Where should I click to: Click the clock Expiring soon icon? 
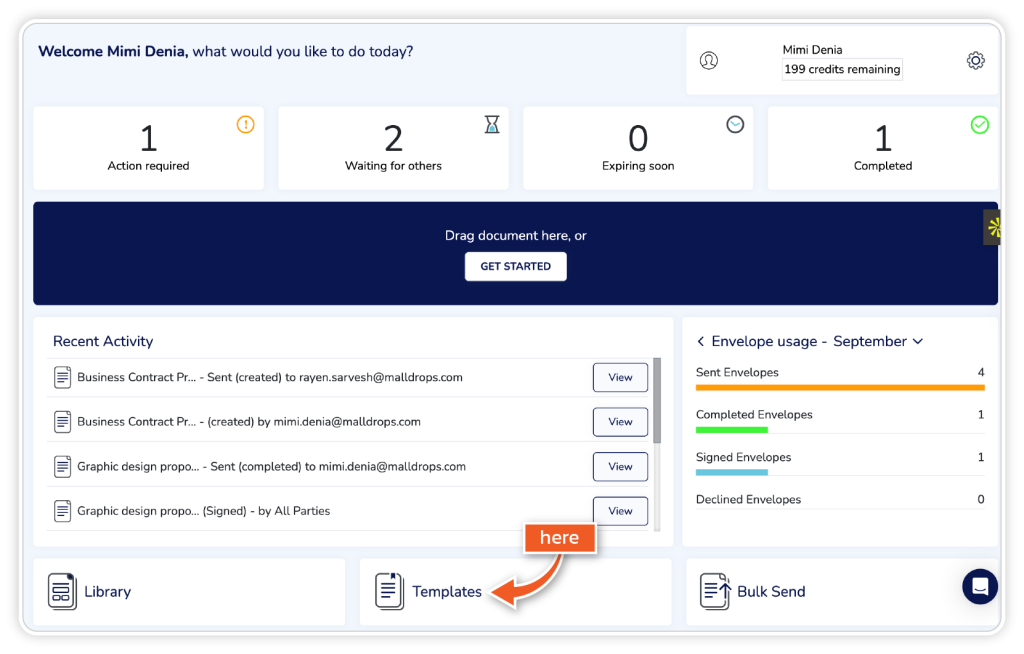click(735, 125)
